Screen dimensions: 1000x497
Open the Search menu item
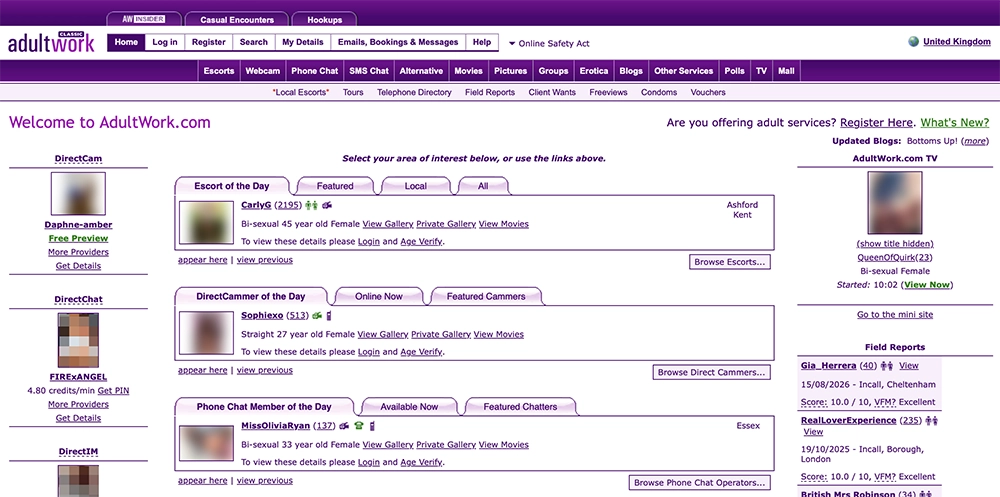254,42
